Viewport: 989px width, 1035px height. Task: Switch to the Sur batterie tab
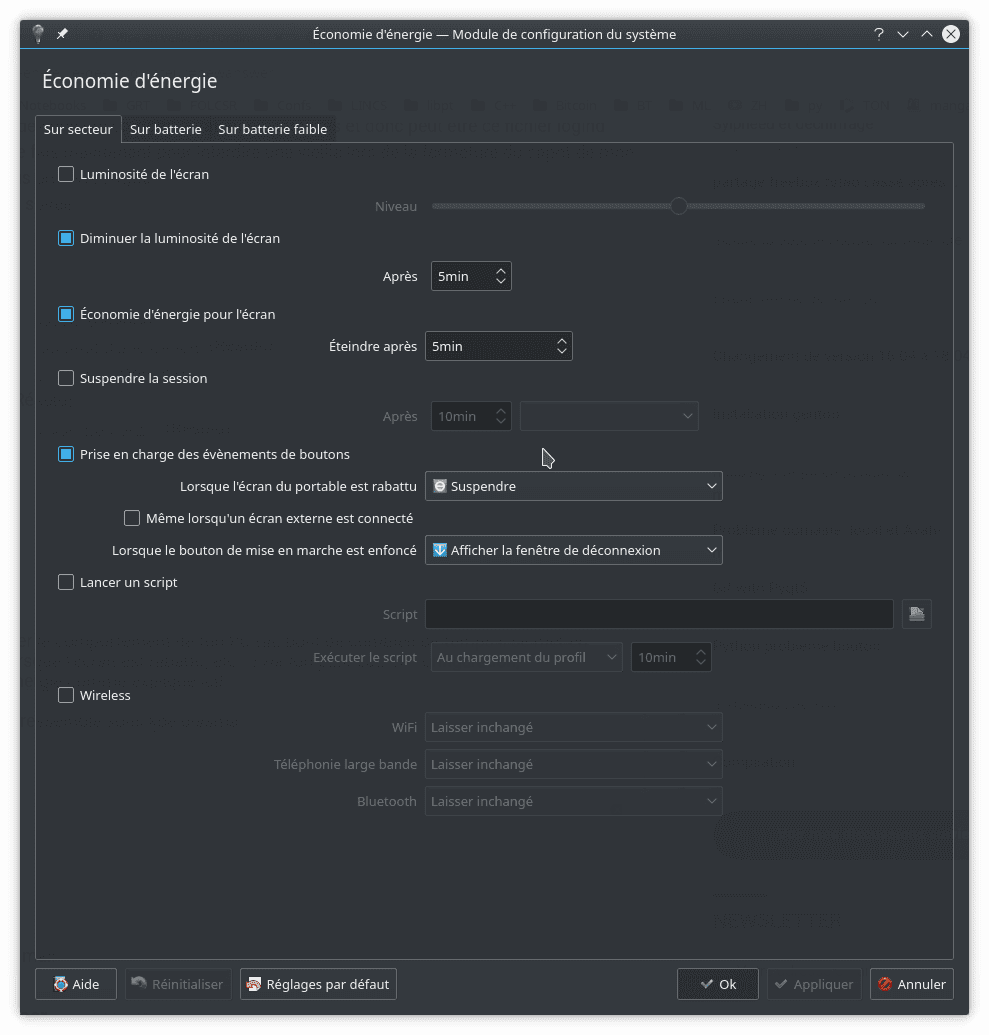point(165,129)
